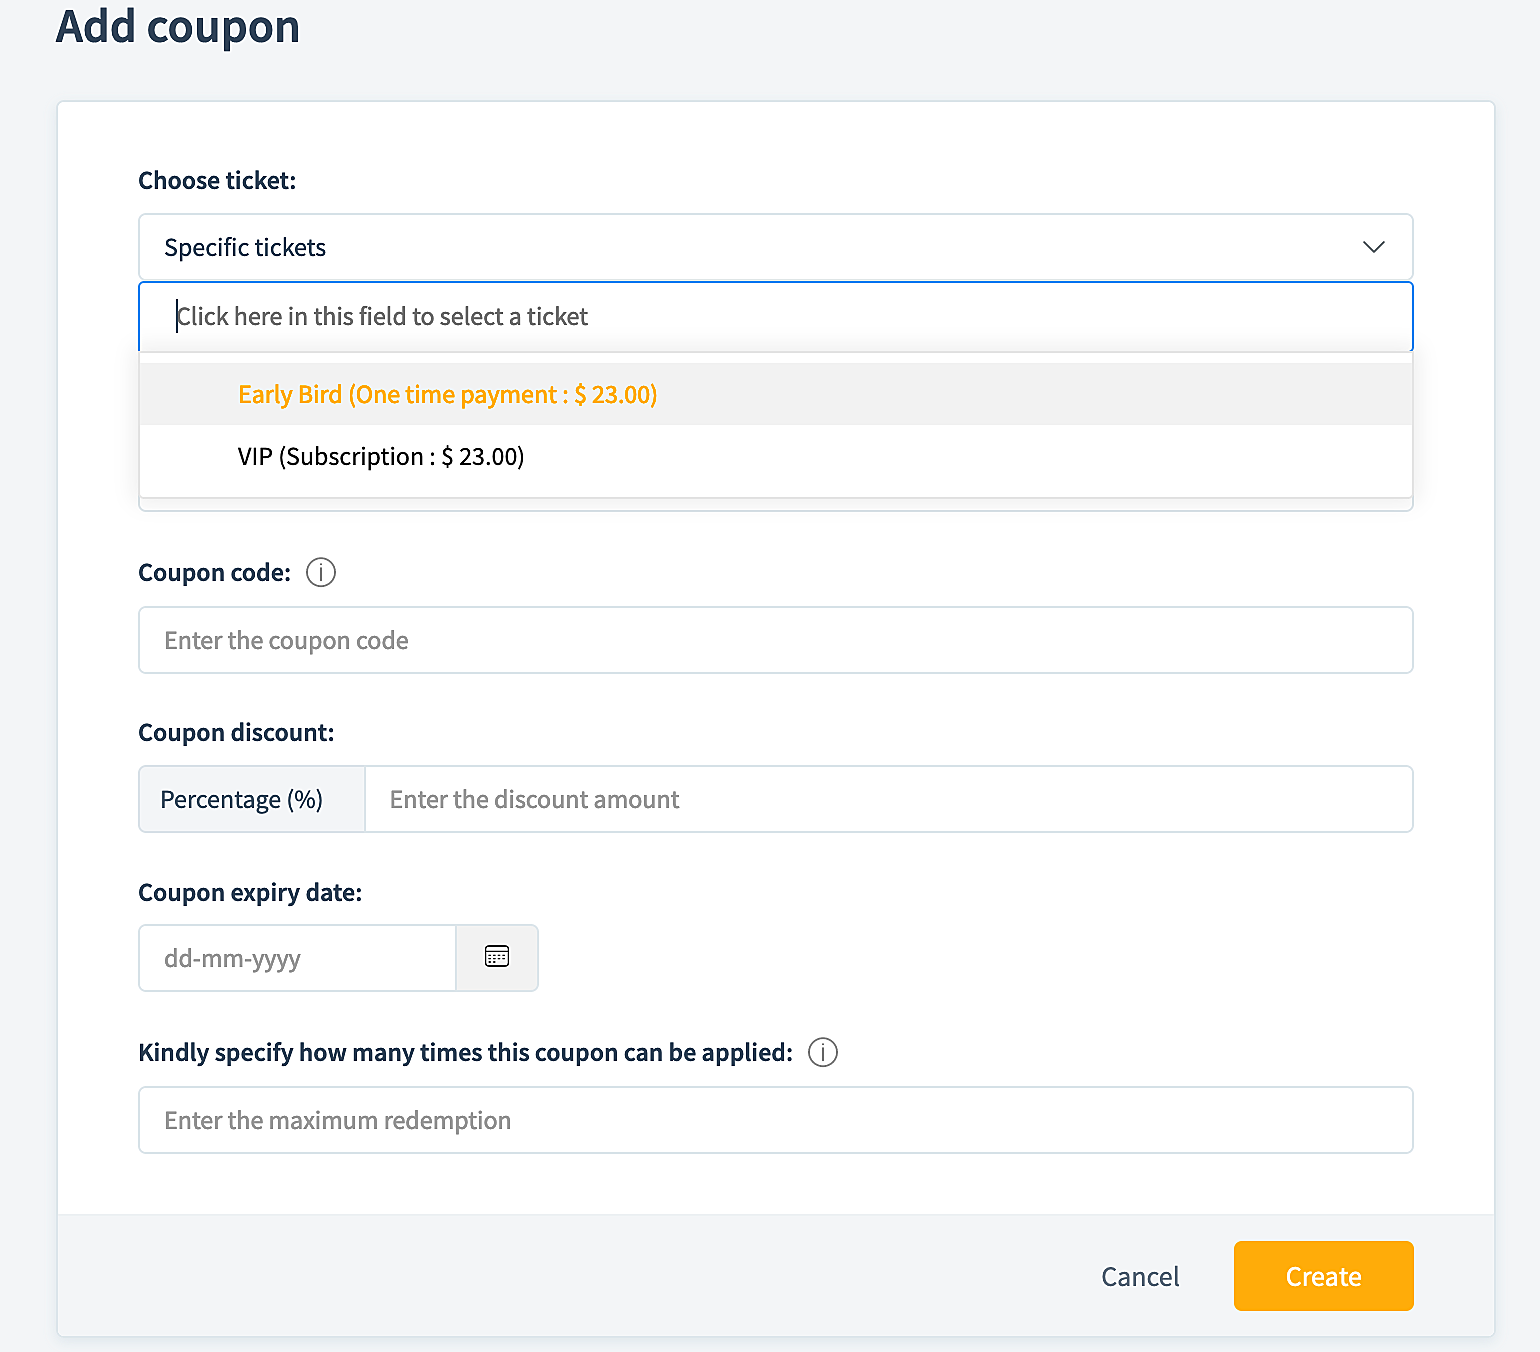Viewport: 1540px width, 1352px height.
Task: Click into the coupon code input field
Action: click(x=775, y=641)
